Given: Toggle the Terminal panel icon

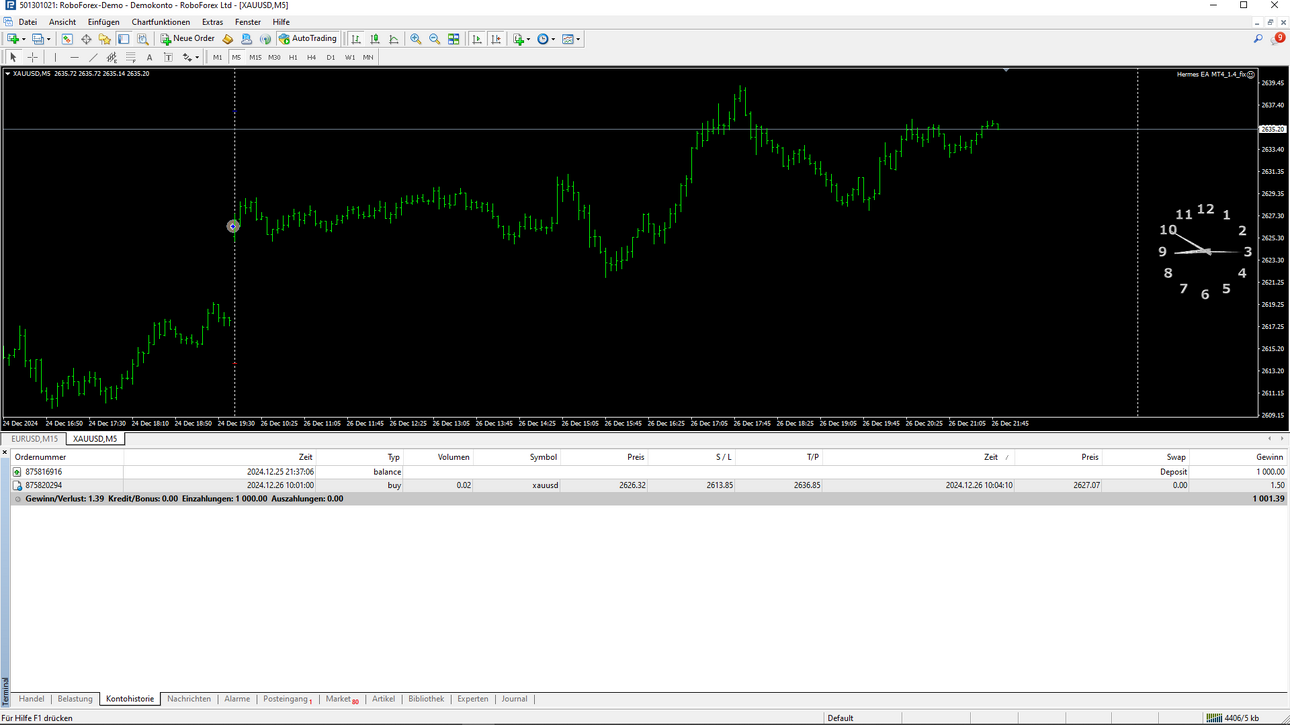Looking at the screenshot, I should click(x=124, y=39).
